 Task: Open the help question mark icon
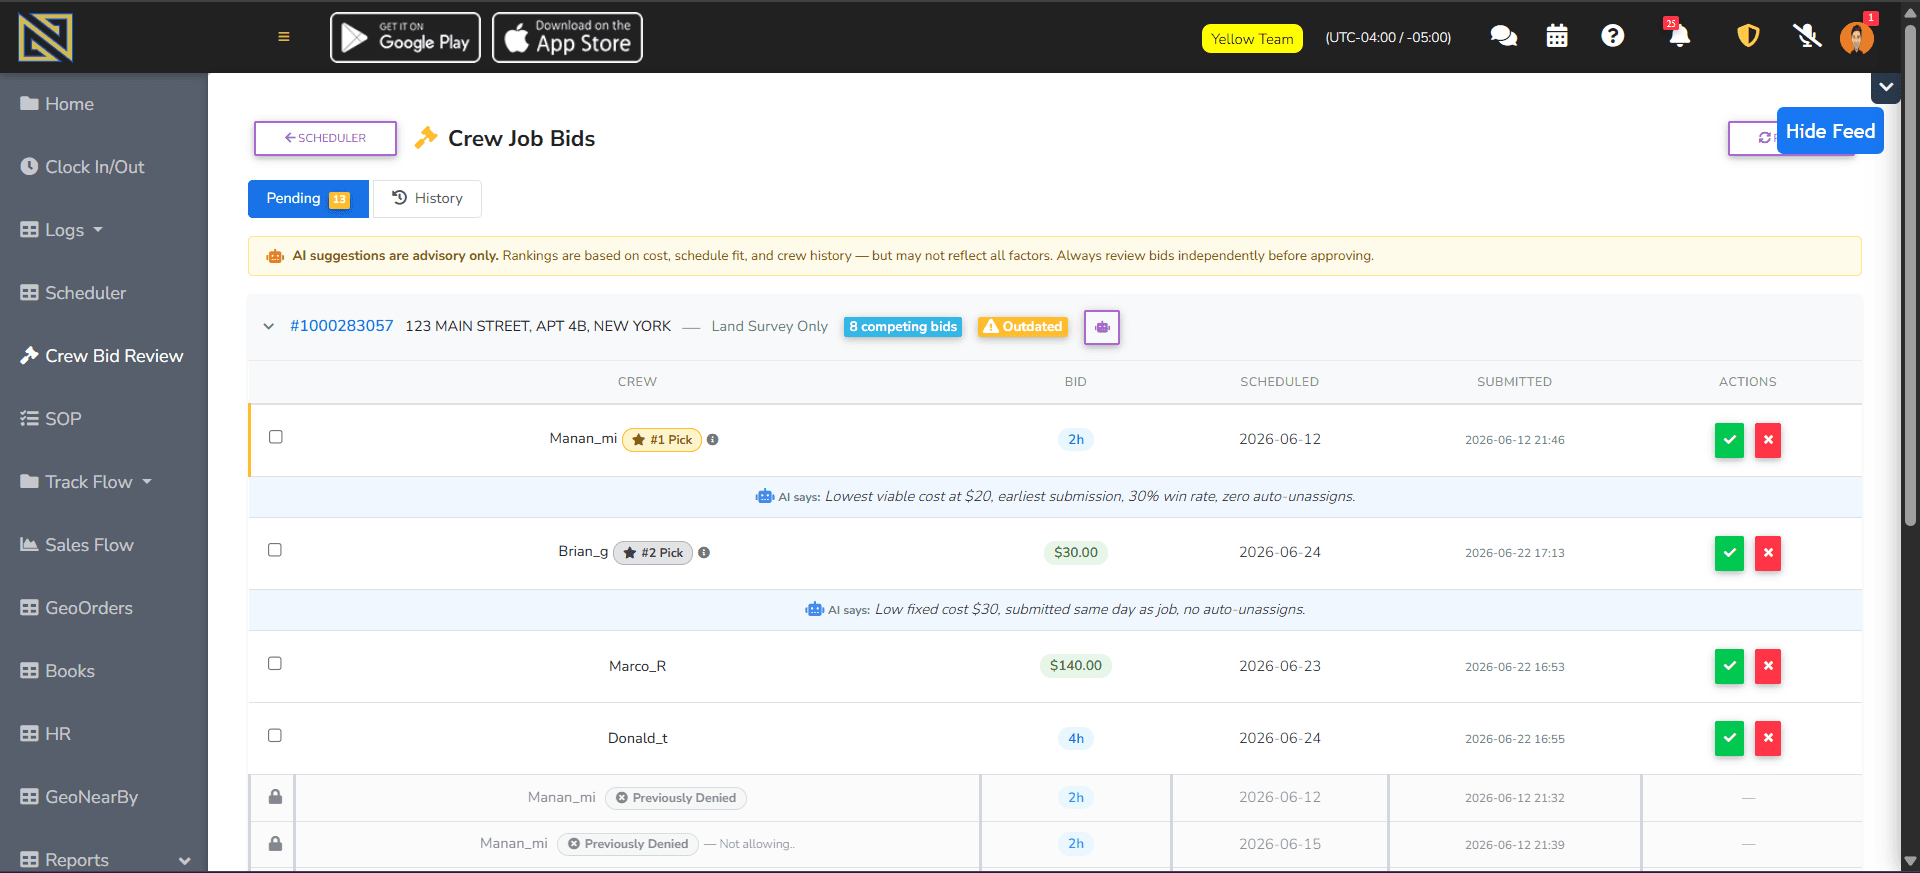click(x=1612, y=36)
